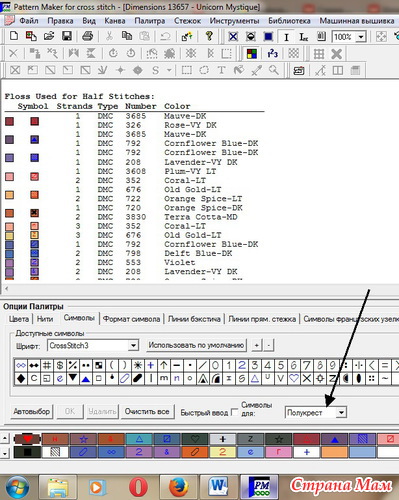Switch to the 'Нити' tab
The image size is (399, 500).
pos(45,319)
